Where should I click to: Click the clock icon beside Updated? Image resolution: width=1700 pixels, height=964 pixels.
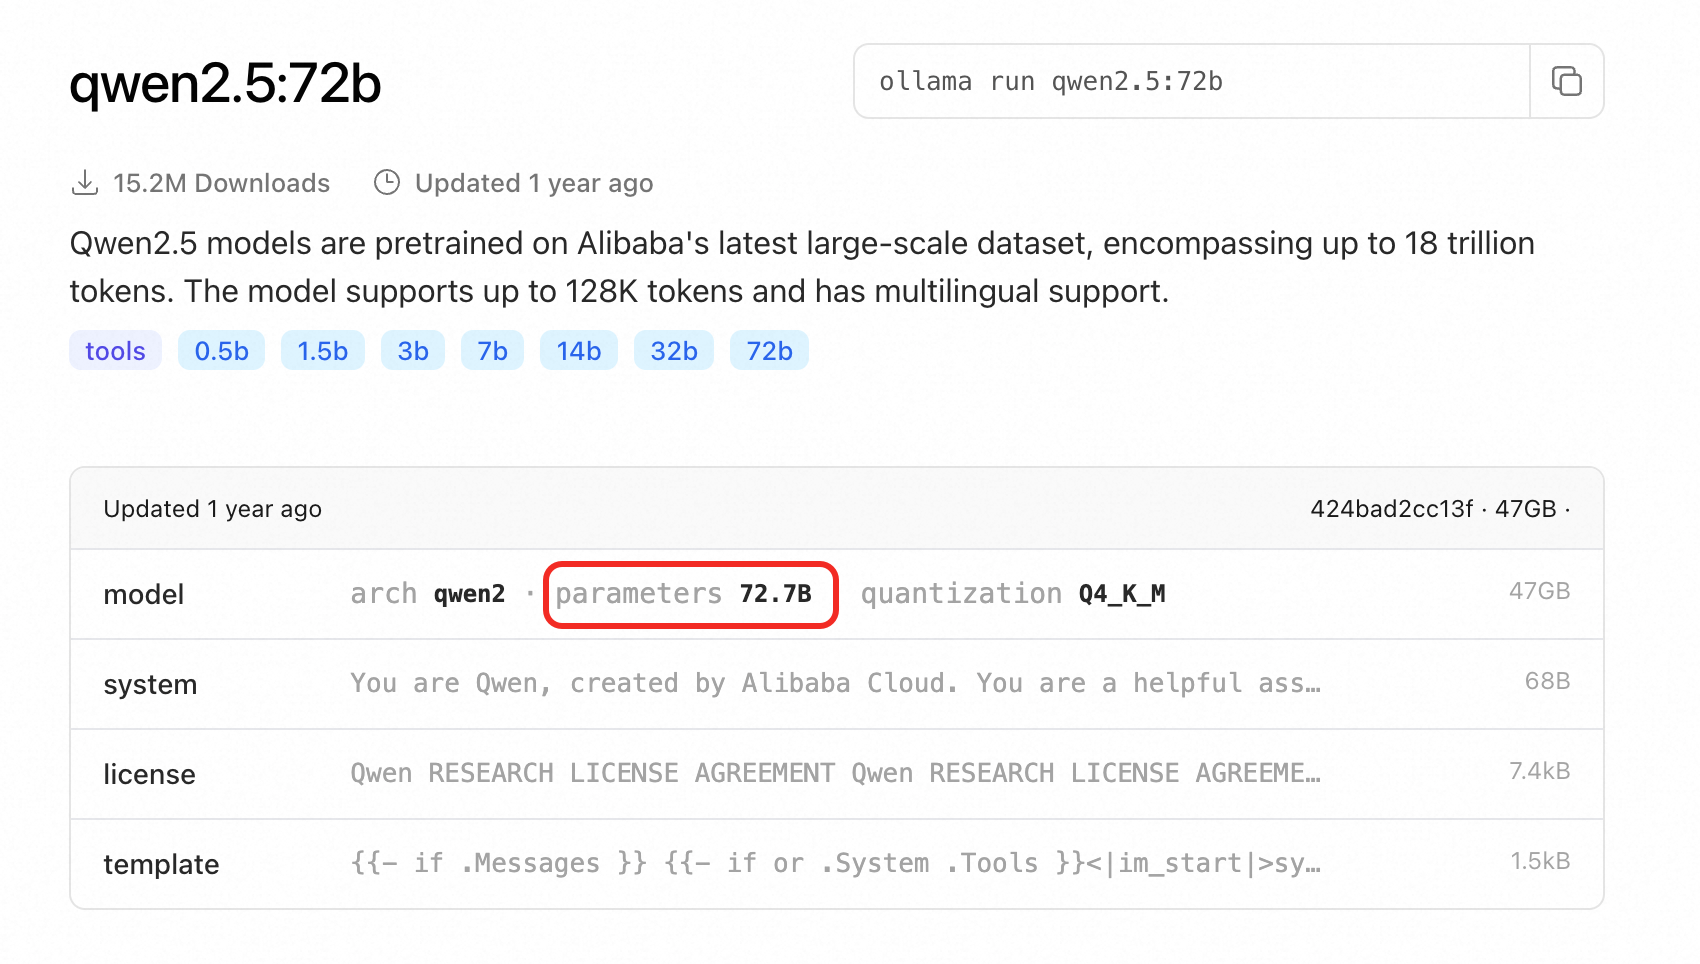[387, 183]
